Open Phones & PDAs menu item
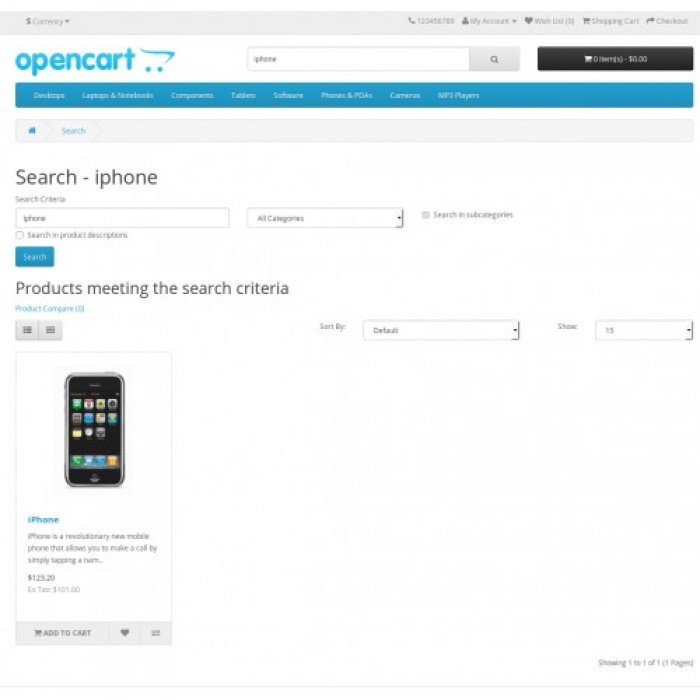700x700 pixels. 347,95
